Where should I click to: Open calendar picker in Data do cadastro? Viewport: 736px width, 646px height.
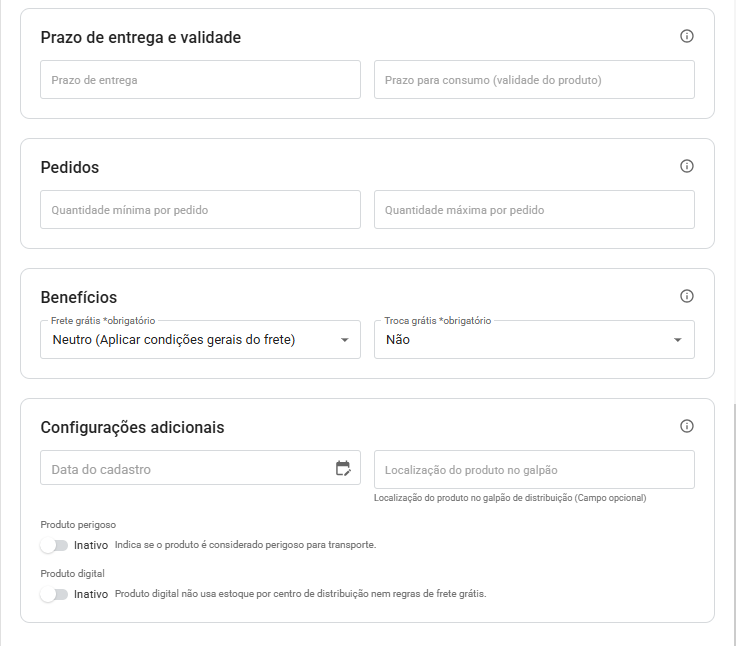(343, 468)
